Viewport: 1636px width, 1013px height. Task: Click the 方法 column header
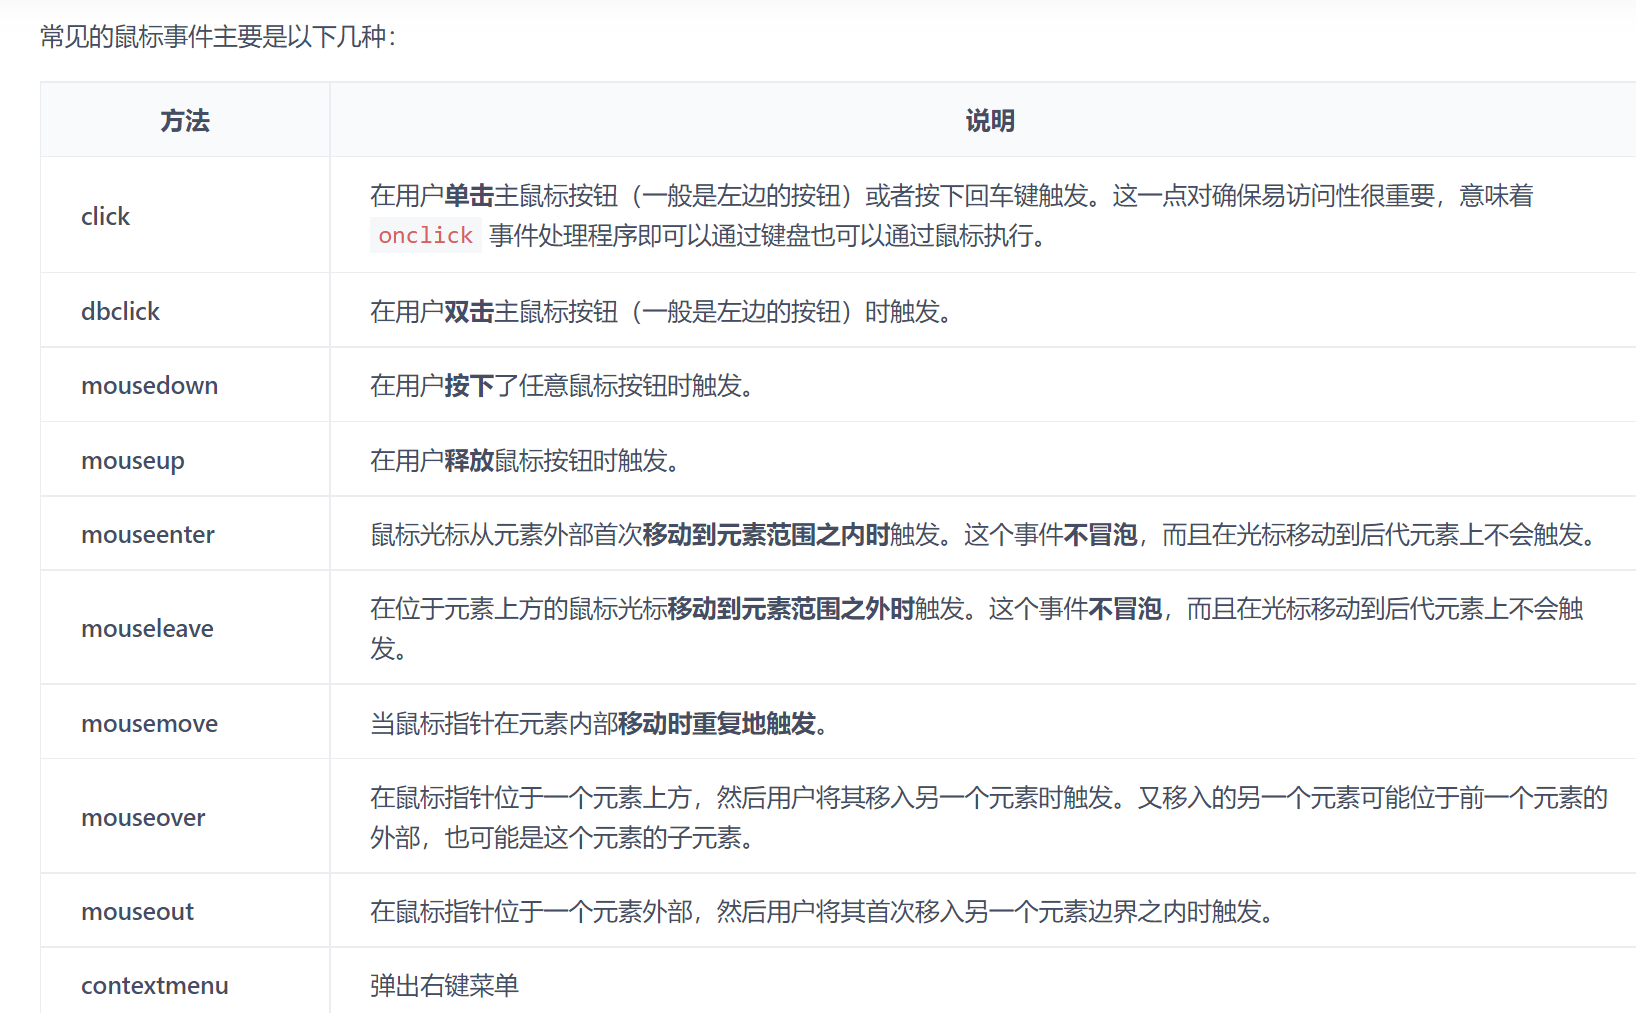[x=185, y=121]
